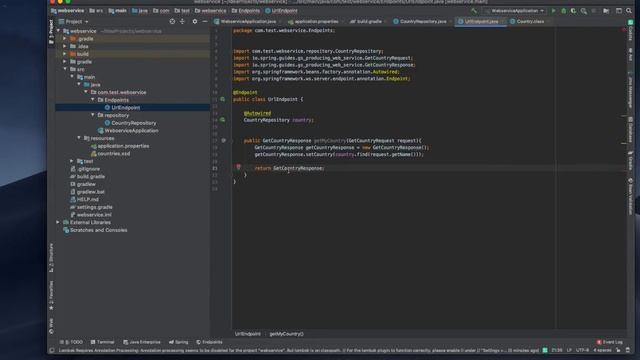Expand the test folder
Viewport: 640px width, 360px height.
(x=72, y=161)
